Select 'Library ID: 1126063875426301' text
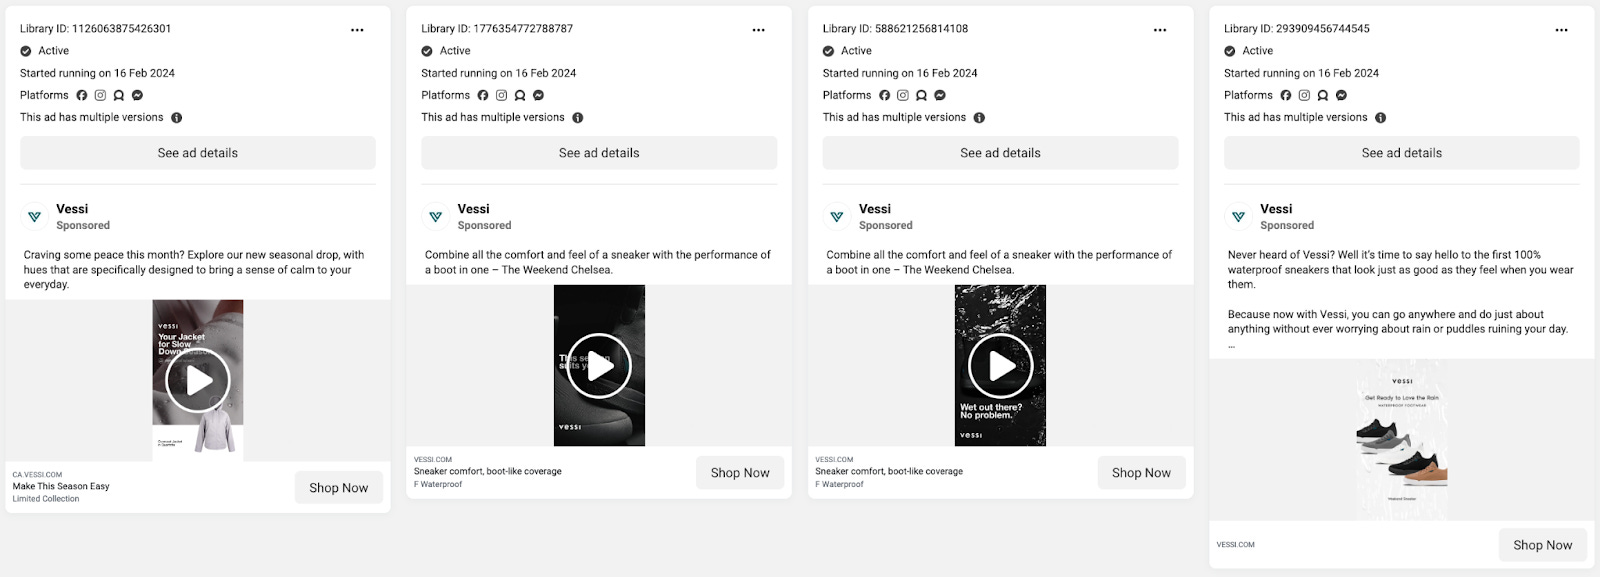Image resolution: width=1600 pixels, height=577 pixels. [95, 29]
